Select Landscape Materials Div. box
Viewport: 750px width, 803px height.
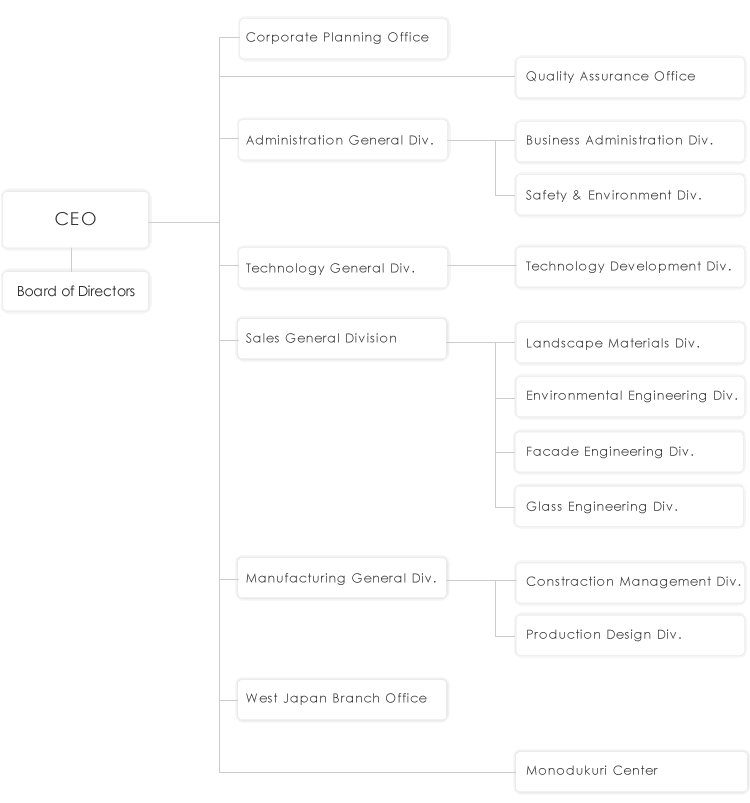(630, 342)
